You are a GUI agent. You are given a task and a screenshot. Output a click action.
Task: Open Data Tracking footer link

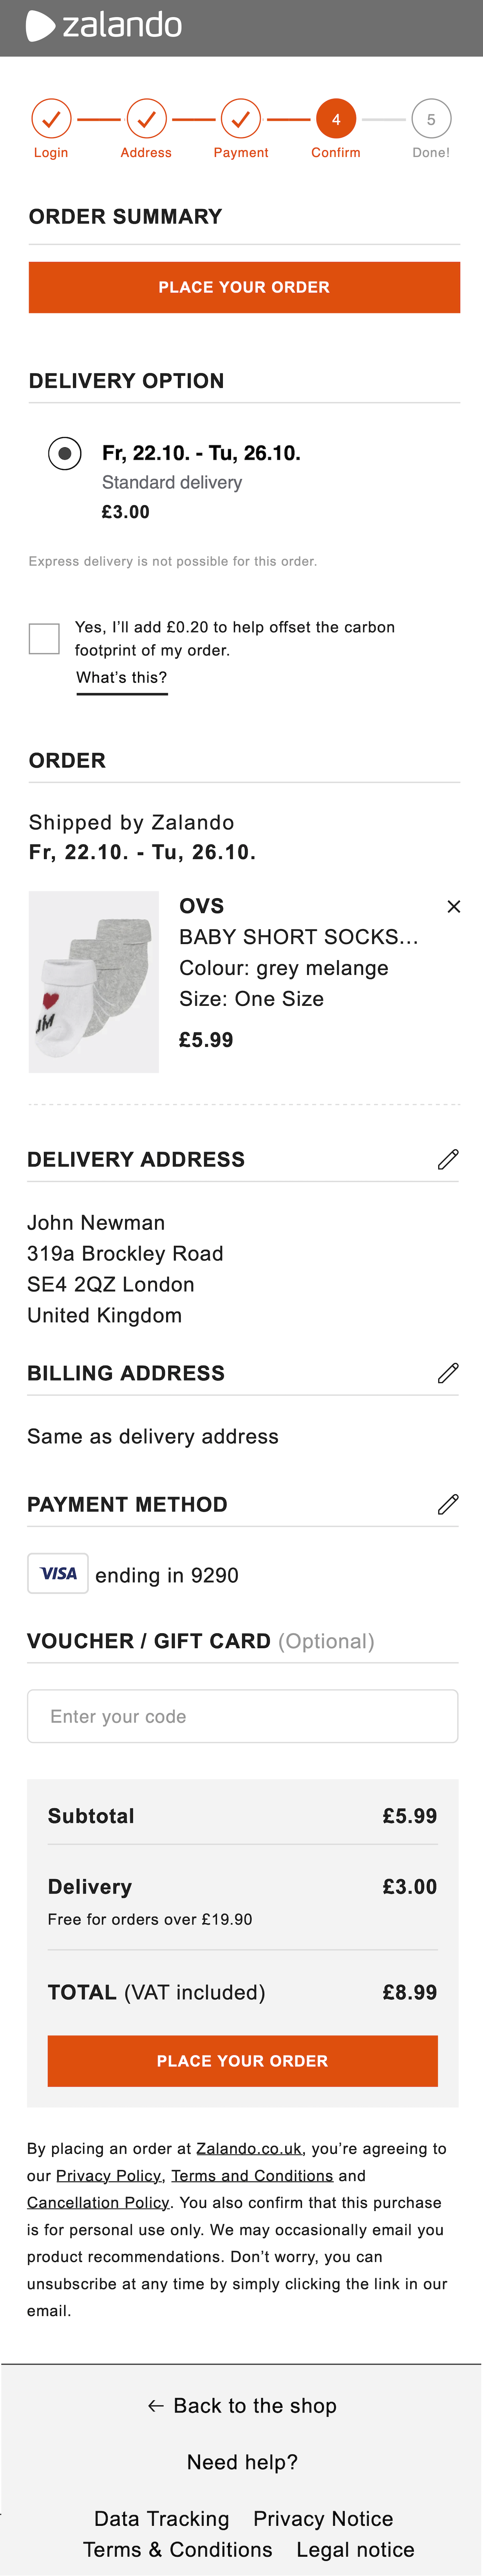pos(161,2518)
